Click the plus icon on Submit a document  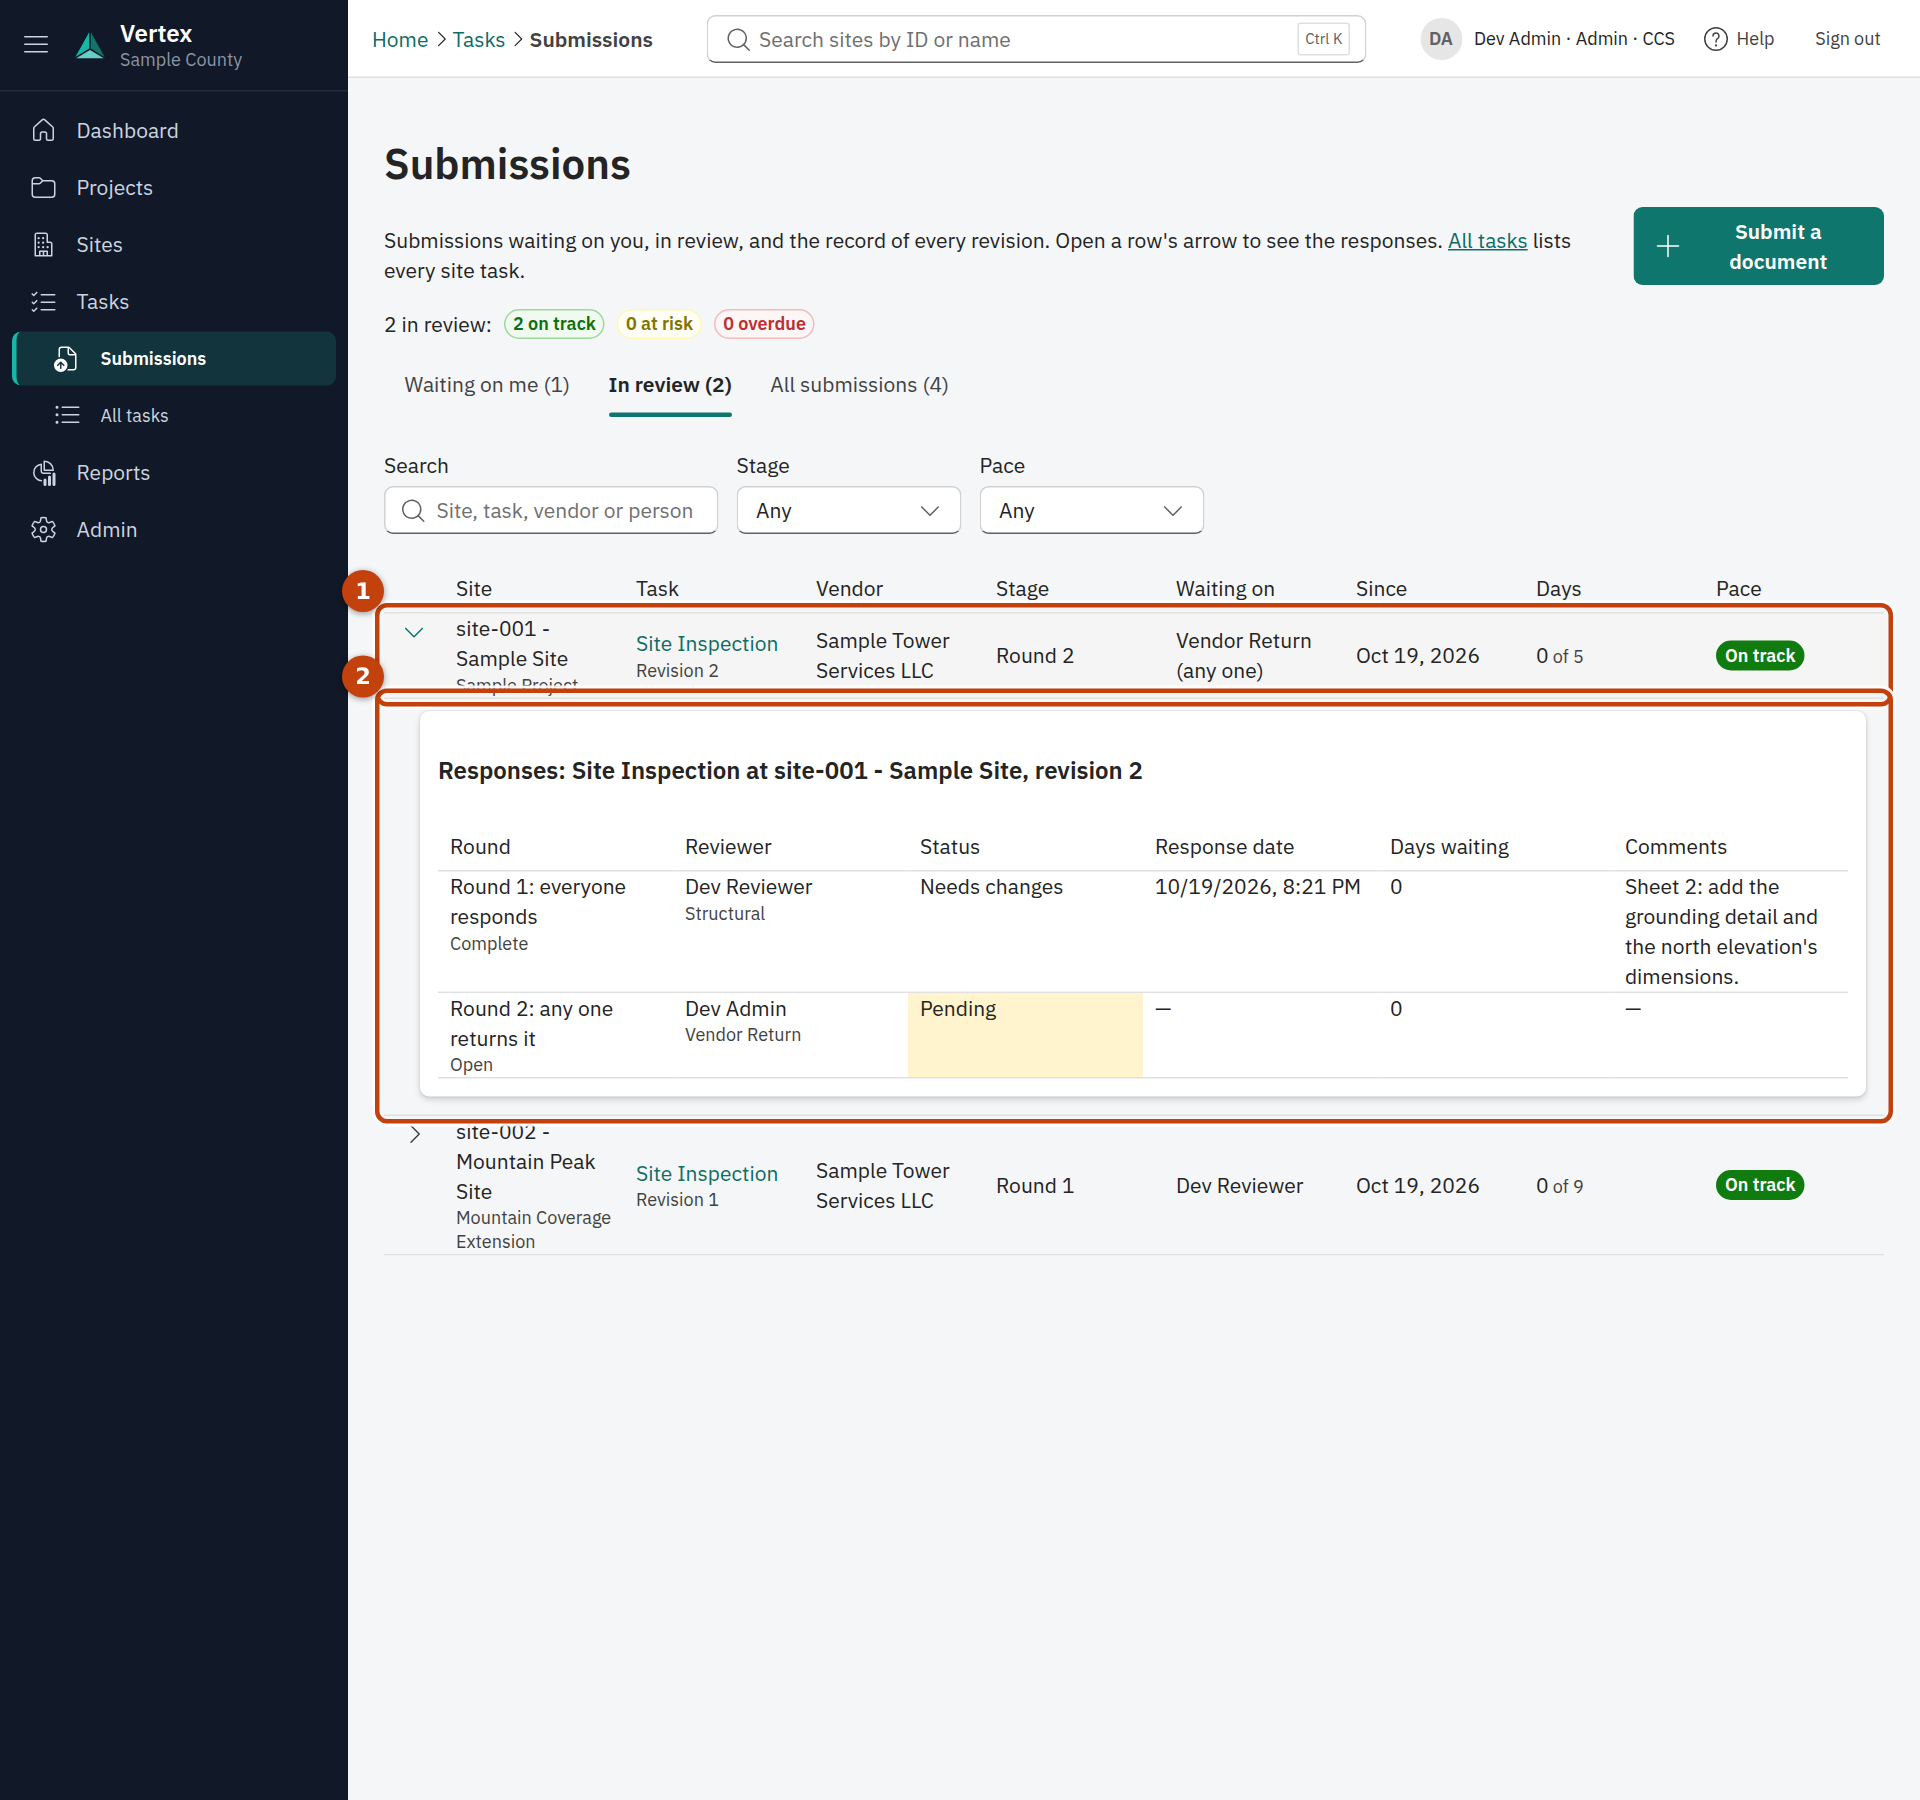point(1668,247)
